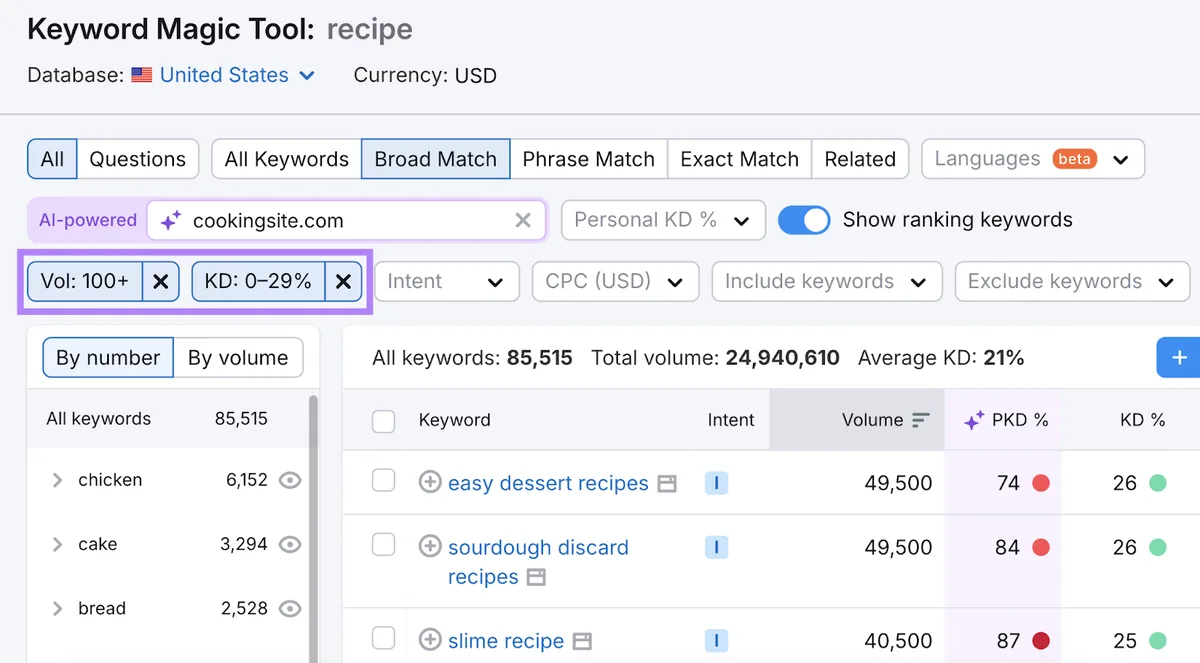Click the blue plus button

click(1179, 358)
